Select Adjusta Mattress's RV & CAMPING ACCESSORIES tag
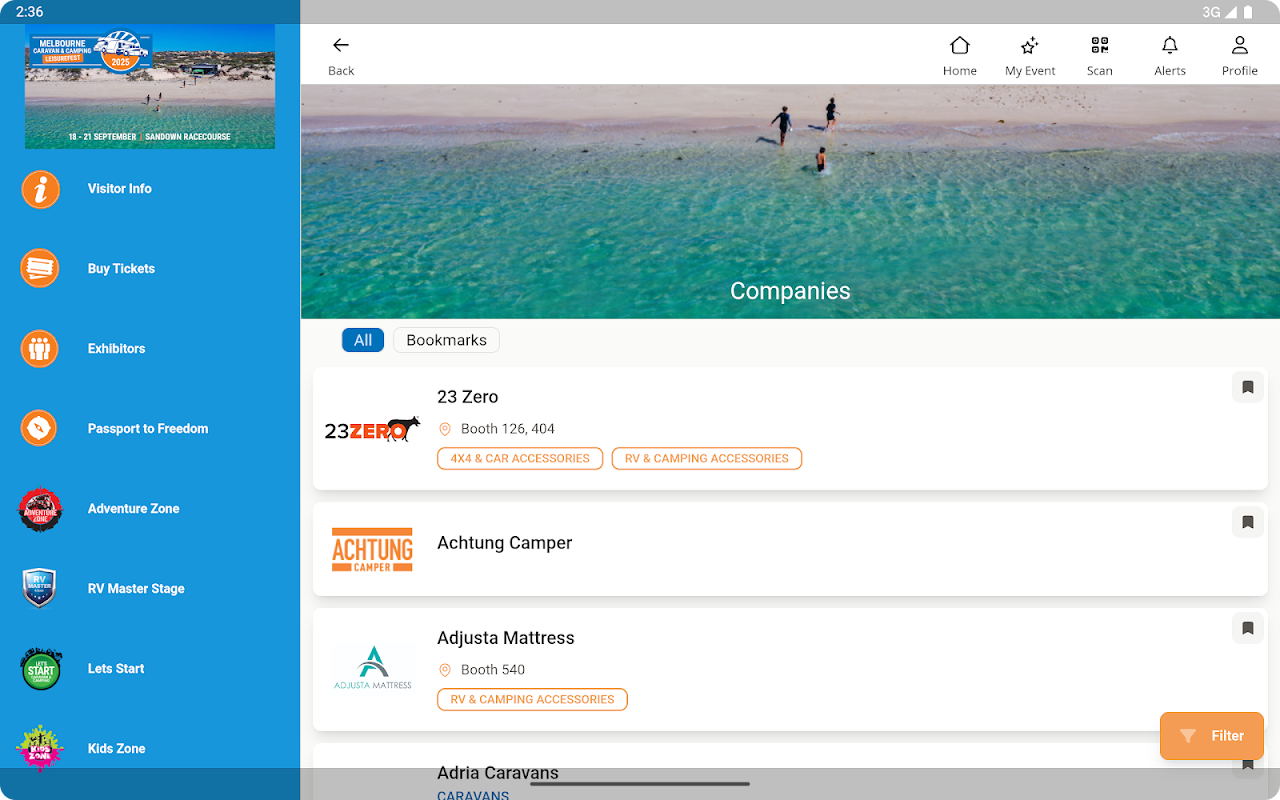The width and height of the screenshot is (1280, 800). click(x=532, y=700)
